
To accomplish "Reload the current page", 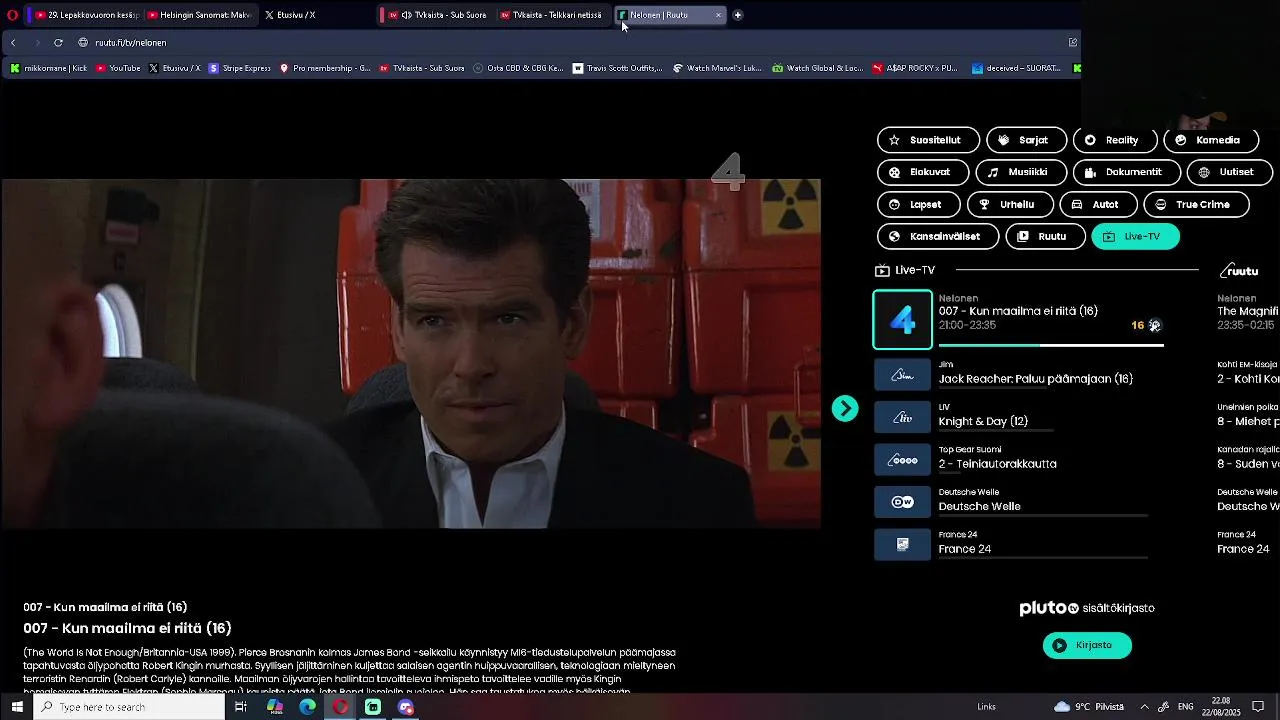I will tap(58, 42).
